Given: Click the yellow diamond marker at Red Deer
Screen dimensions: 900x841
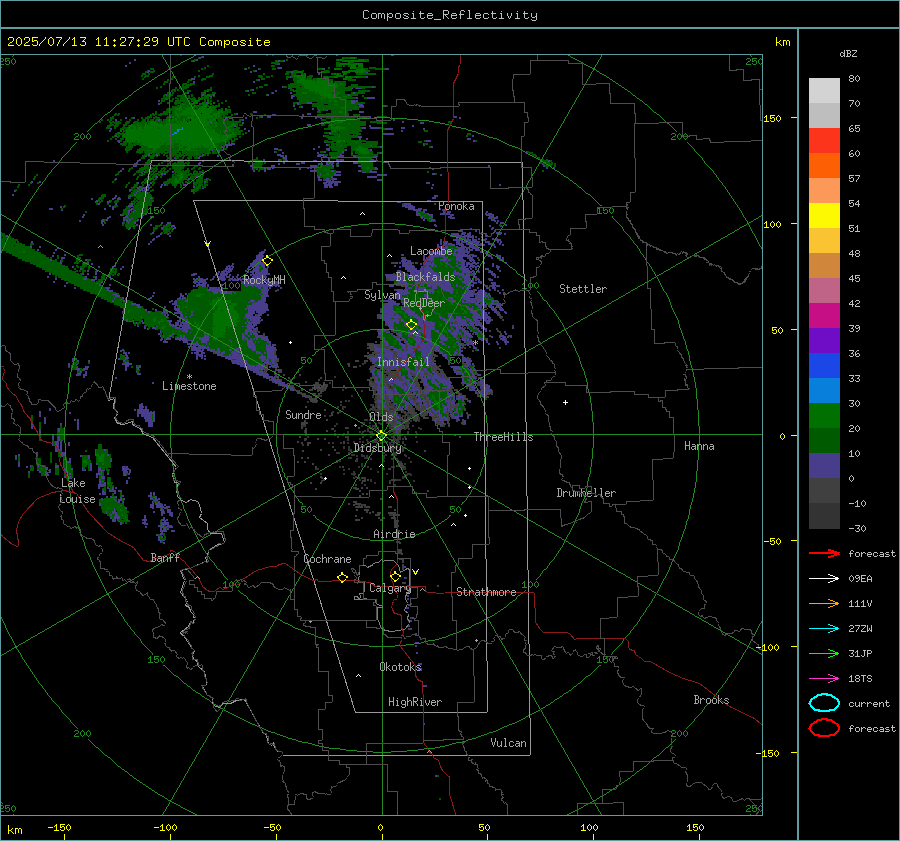Looking at the screenshot, I should pyautogui.click(x=411, y=325).
